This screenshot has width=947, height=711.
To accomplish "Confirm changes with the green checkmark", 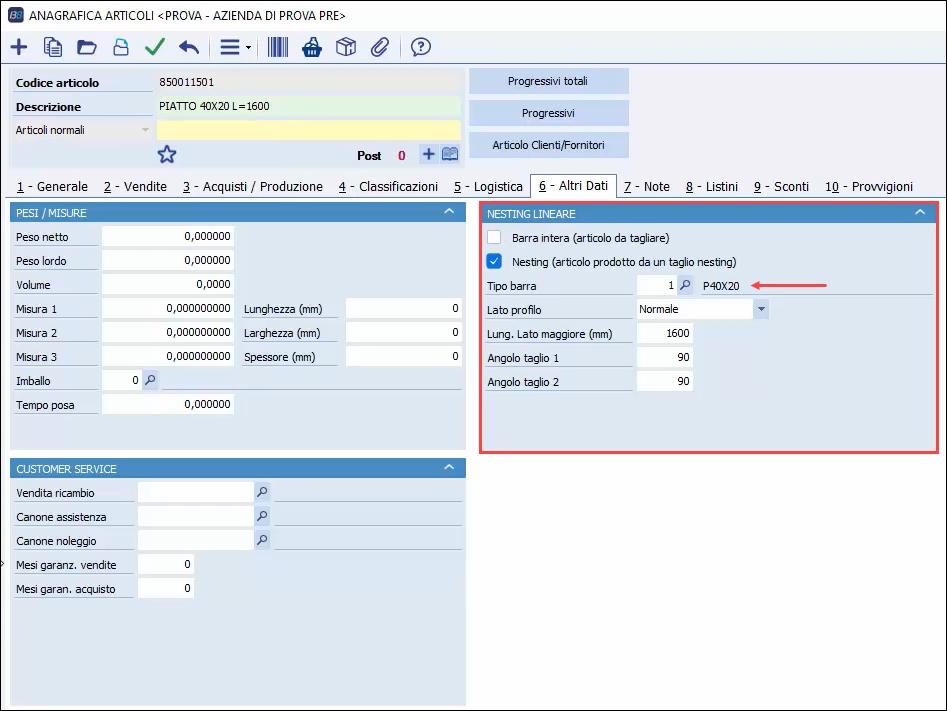I will tap(154, 47).
